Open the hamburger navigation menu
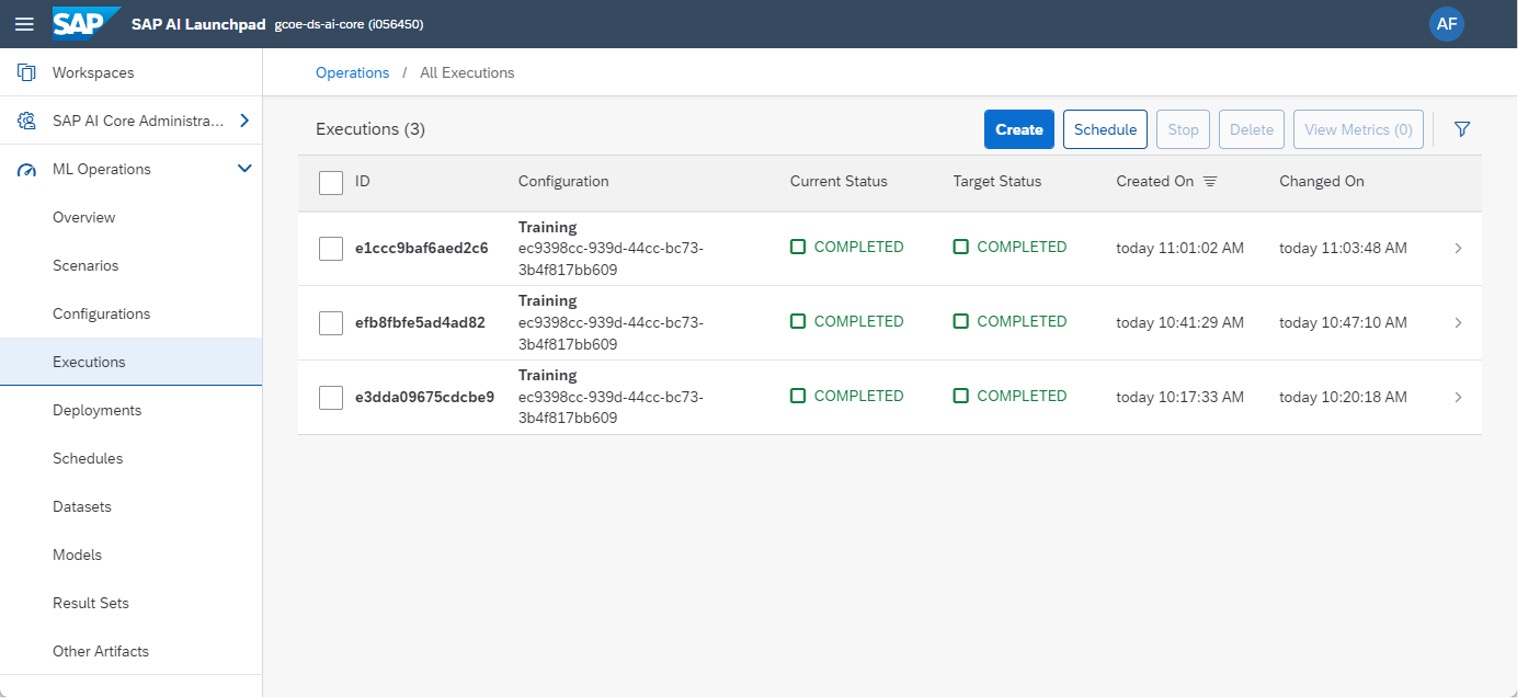Image resolution: width=1518 pixels, height=698 pixels. 25,24
